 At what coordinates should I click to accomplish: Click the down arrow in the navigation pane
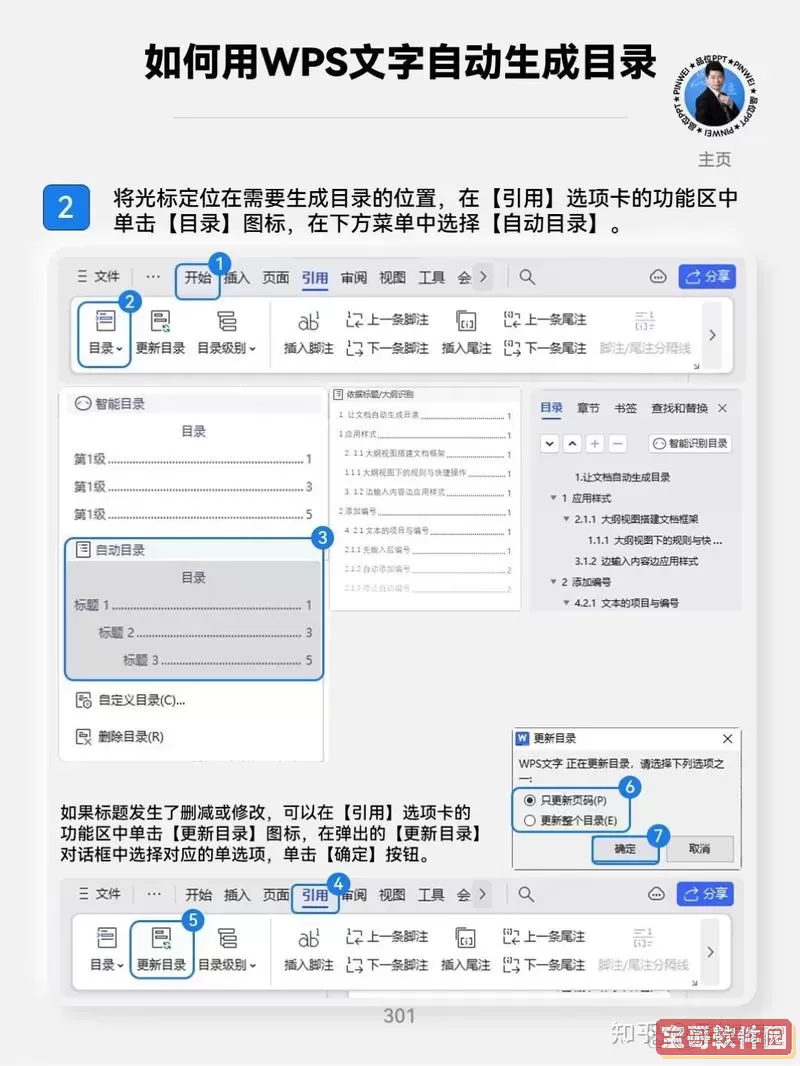(550, 444)
